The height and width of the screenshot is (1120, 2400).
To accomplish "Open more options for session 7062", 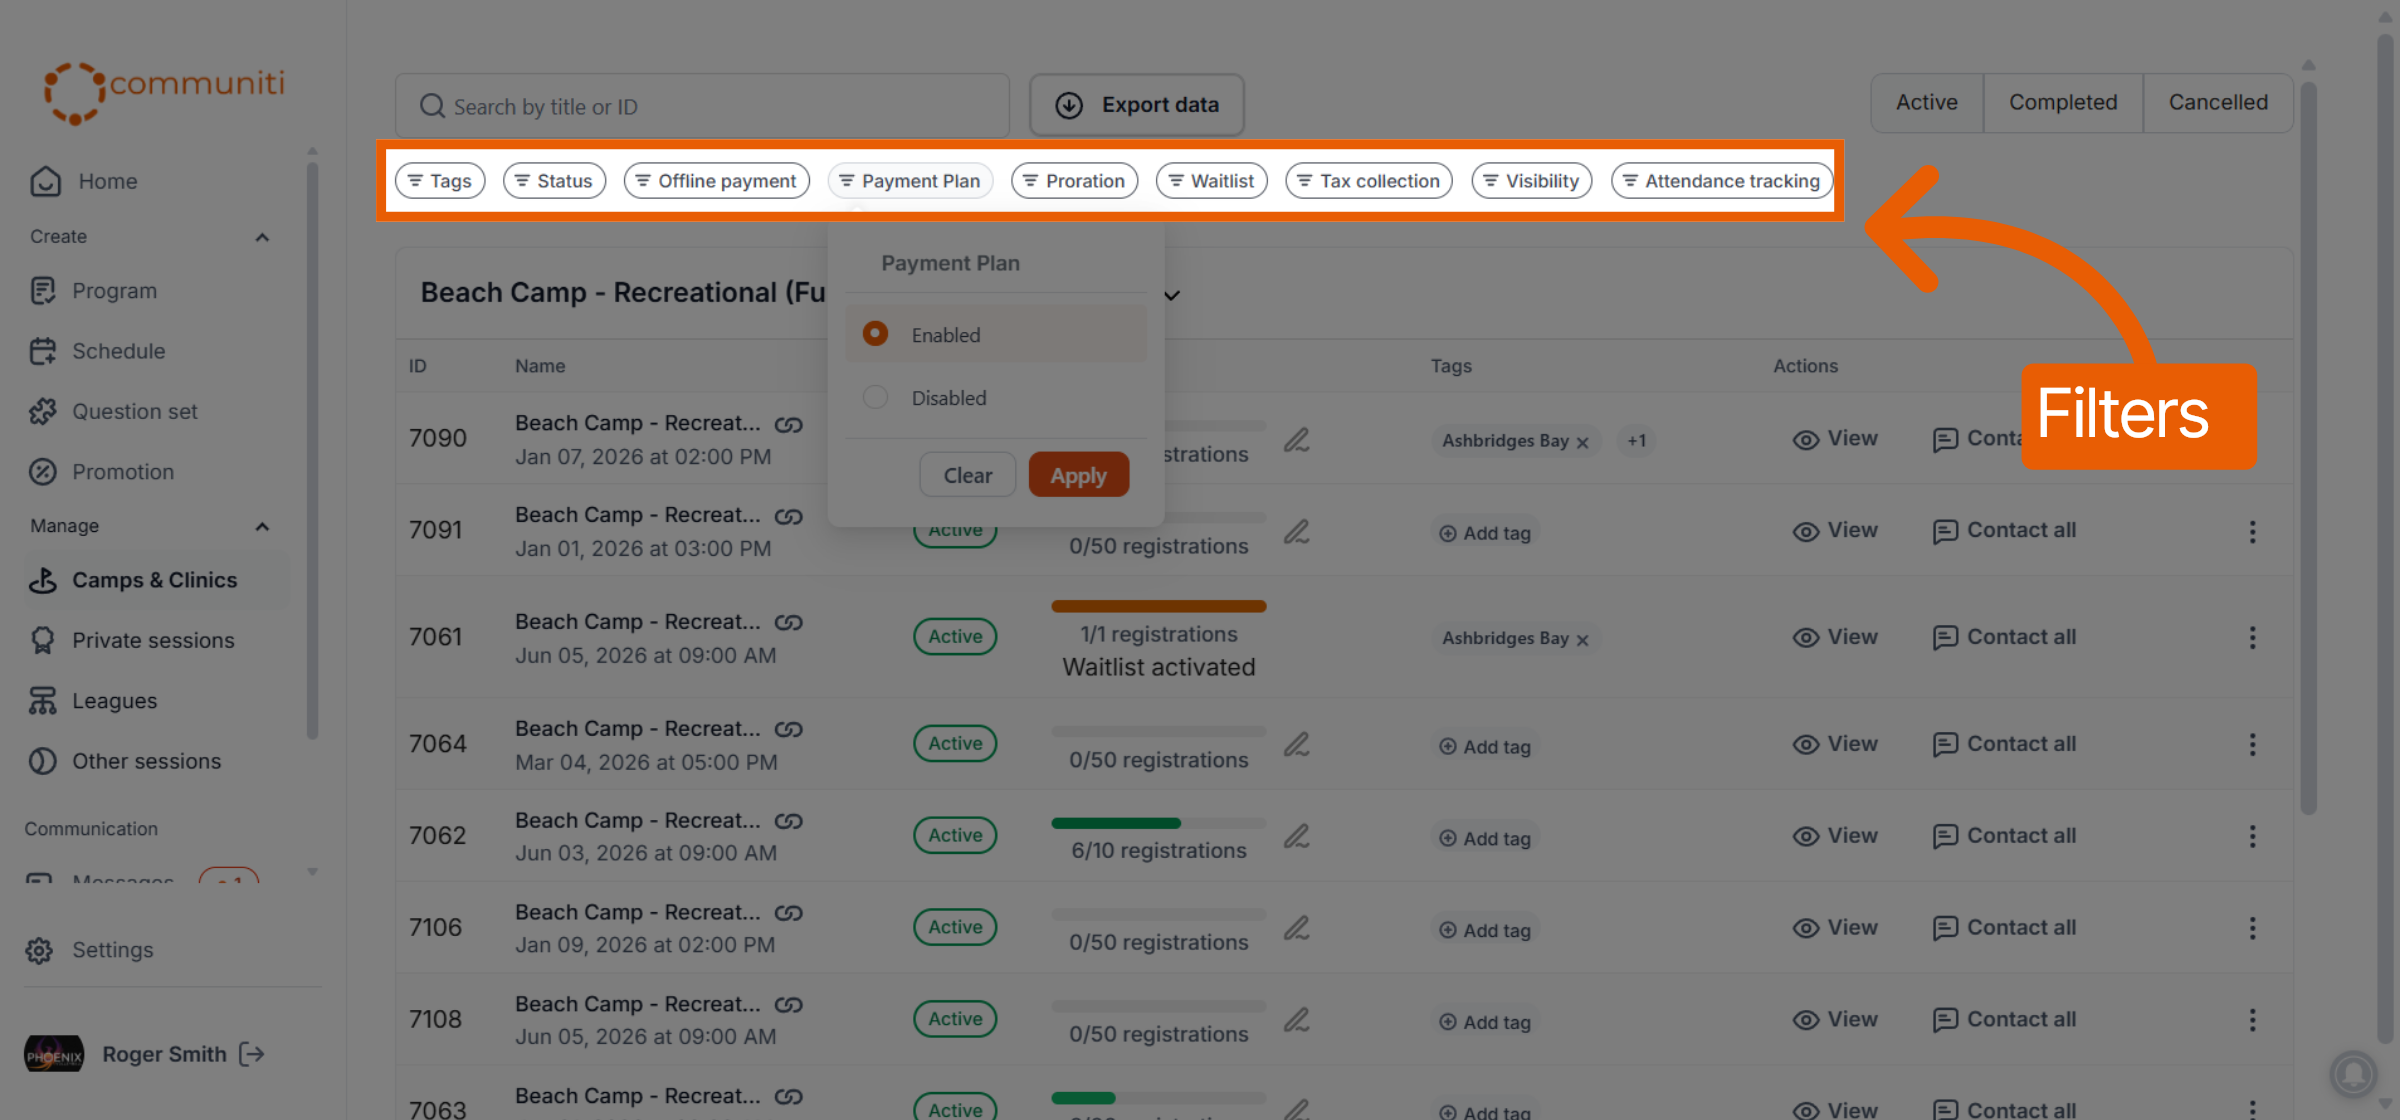I will (x=2252, y=836).
